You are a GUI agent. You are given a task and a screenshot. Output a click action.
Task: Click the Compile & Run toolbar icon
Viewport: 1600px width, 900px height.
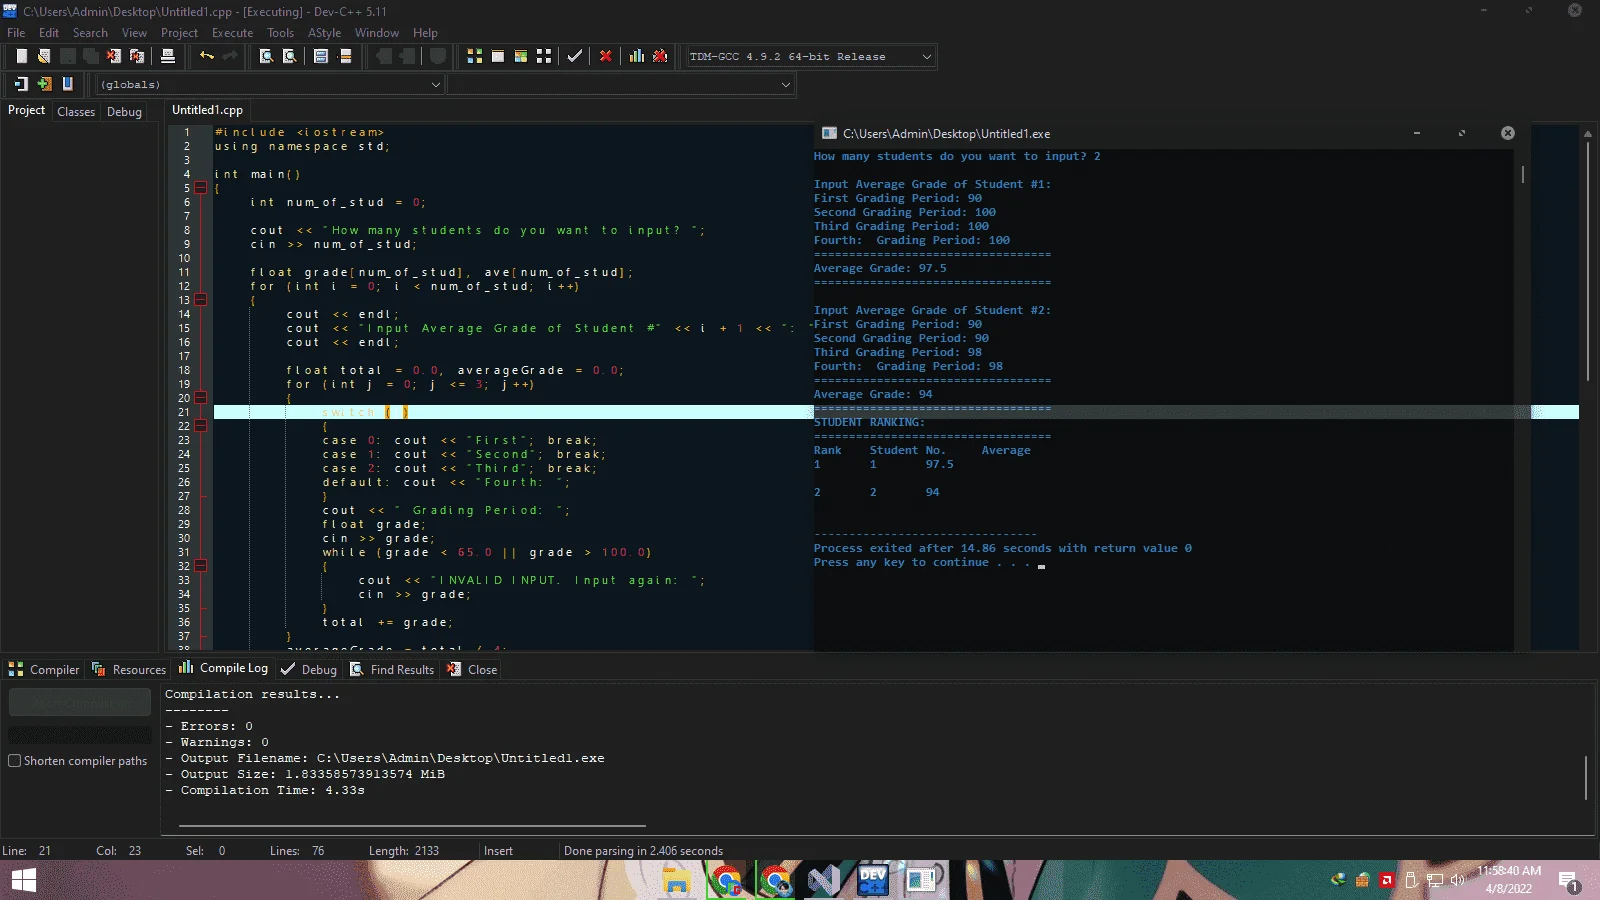click(x=521, y=56)
